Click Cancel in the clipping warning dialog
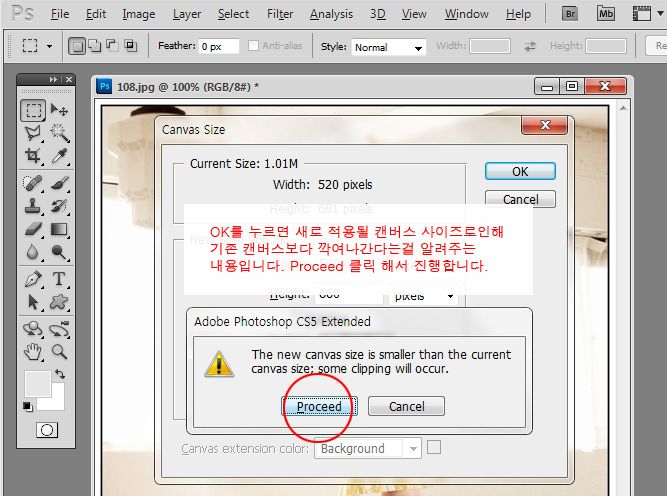This screenshot has width=667, height=496. point(406,406)
